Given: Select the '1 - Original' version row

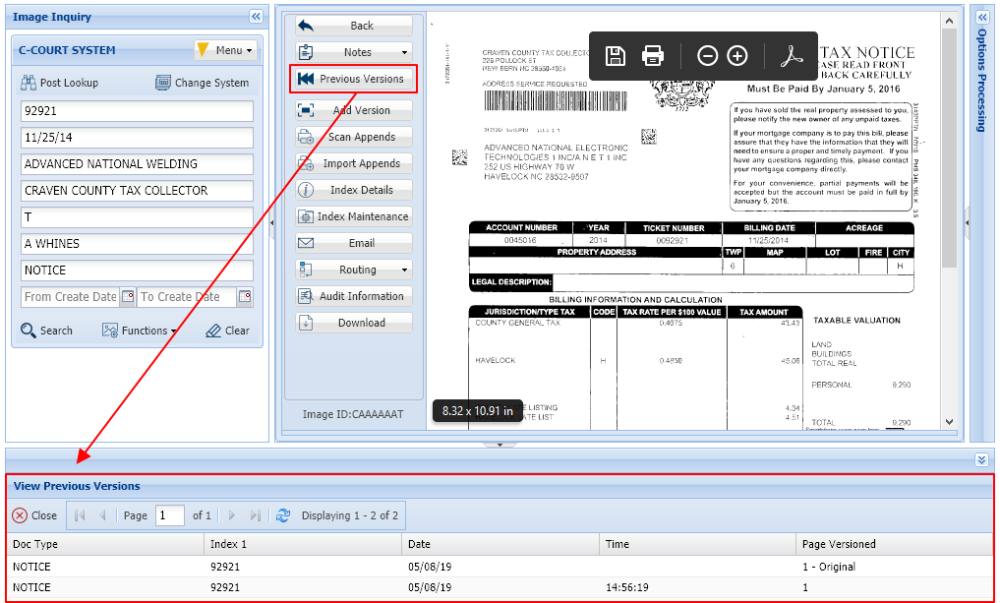Looking at the screenshot, I should (x=499, y=567).
